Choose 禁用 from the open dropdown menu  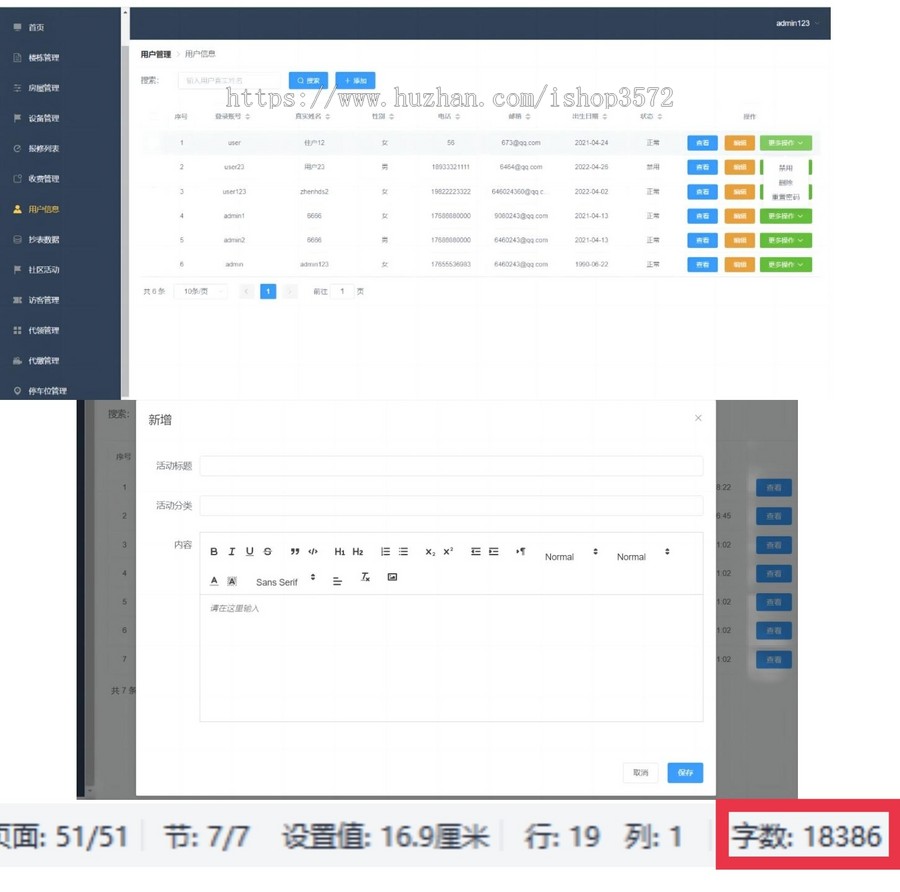[x=786, y=168]
